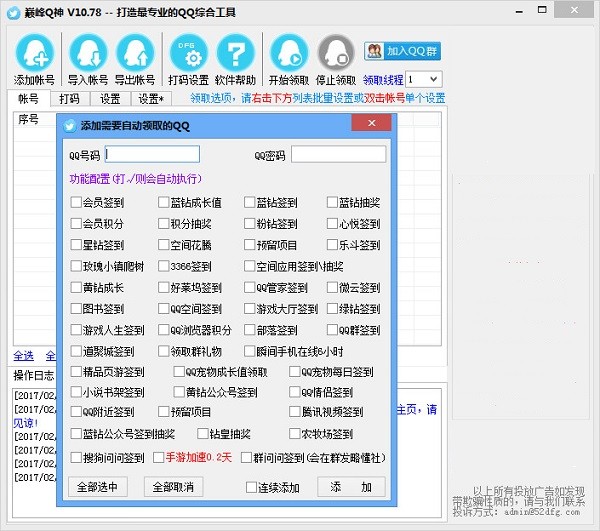Switch to the 打码 tab

coord(70,99)
